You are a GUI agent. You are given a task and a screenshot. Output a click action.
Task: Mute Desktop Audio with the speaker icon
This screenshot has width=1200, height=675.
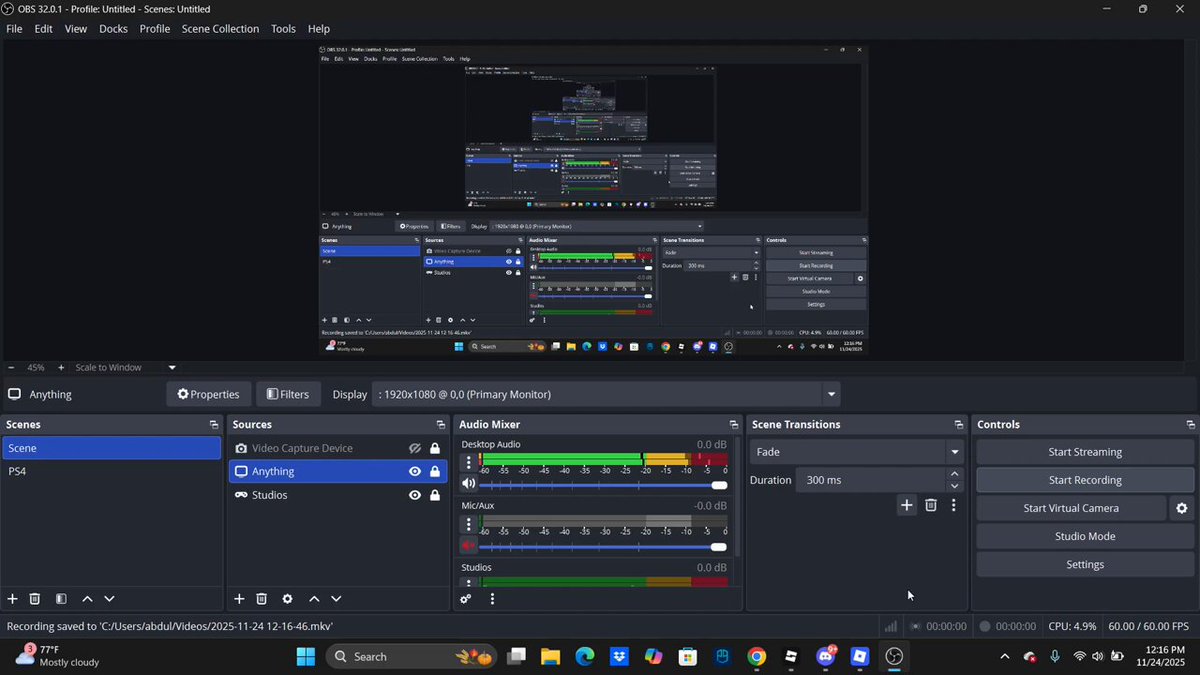tap(468, 484)
